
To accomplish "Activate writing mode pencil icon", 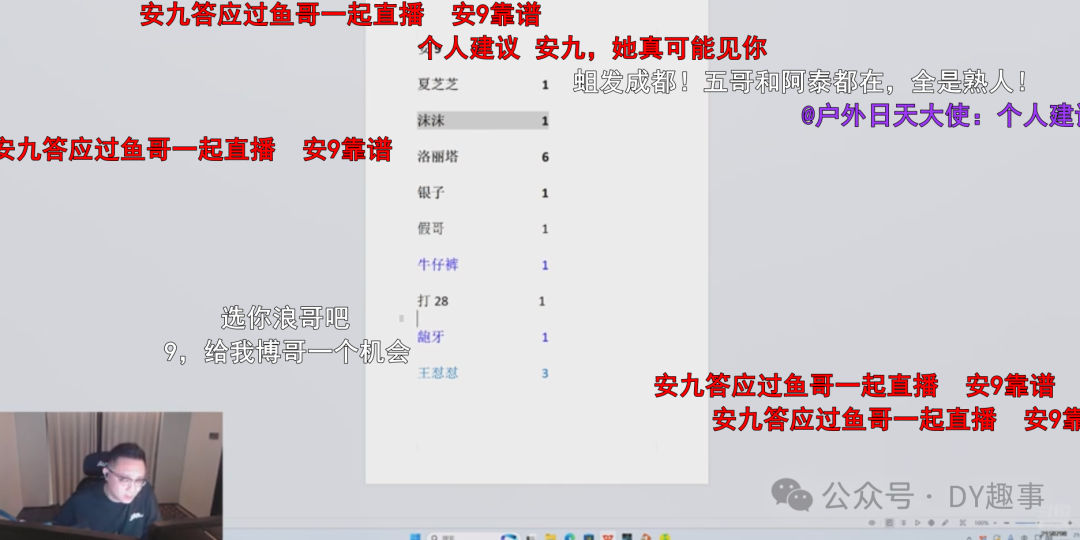I will pyautogui.click(x=945, y=523).
